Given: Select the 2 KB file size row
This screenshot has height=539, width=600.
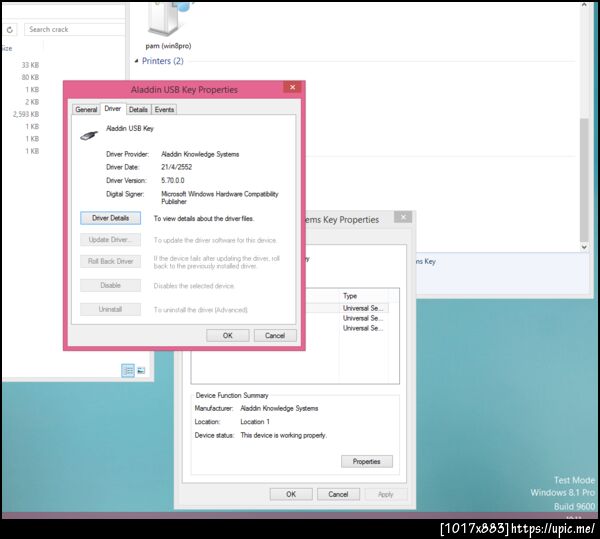Looking at the screenshot, I should (x=32, y=102).
